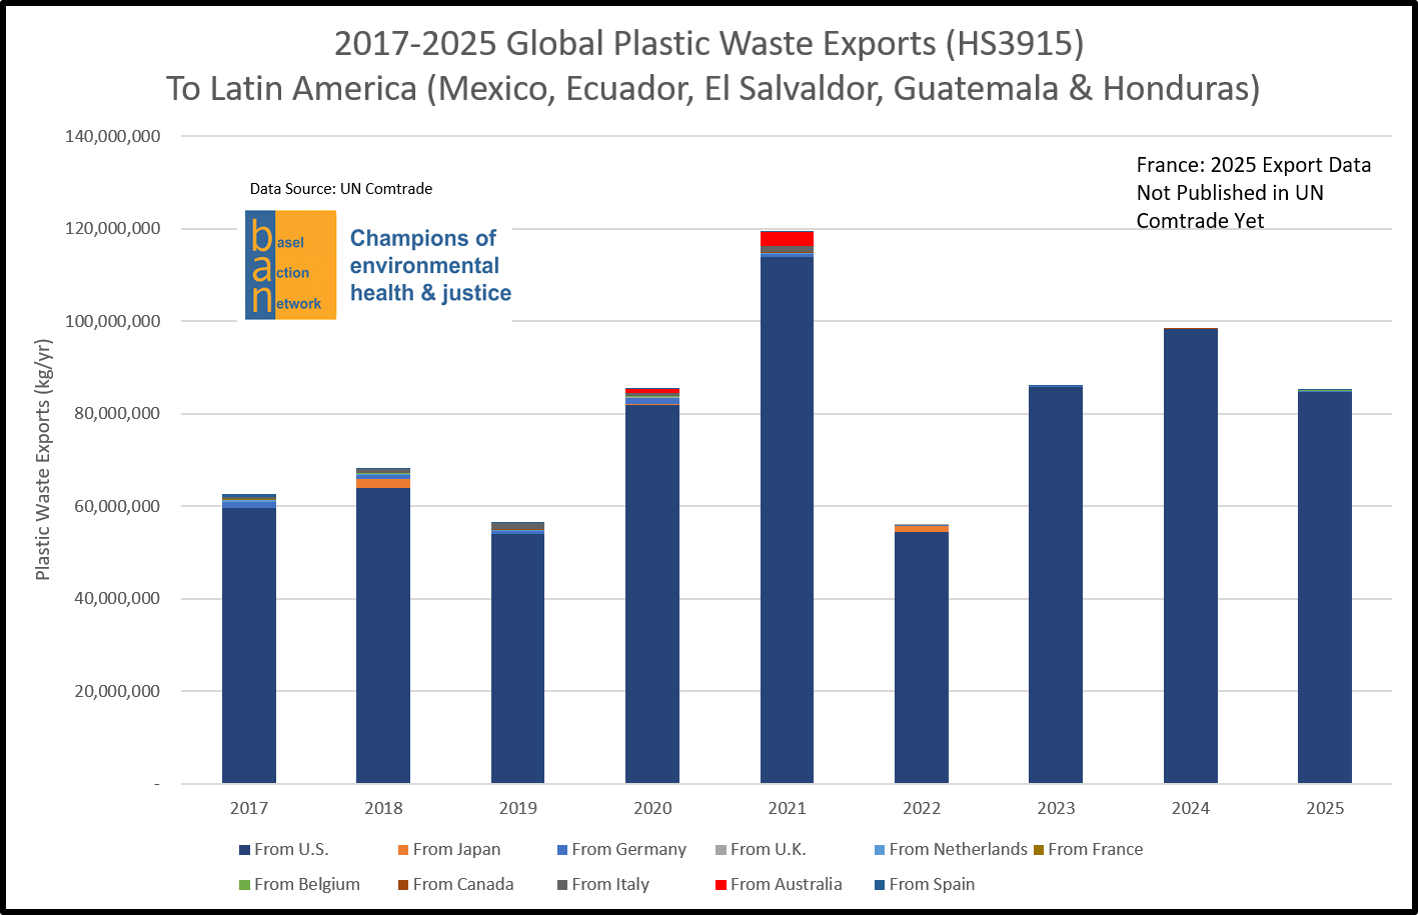This screenshot has width=1418, height=915.
Task: Click the 140,000,000 y-axis label
Action: 113,137
